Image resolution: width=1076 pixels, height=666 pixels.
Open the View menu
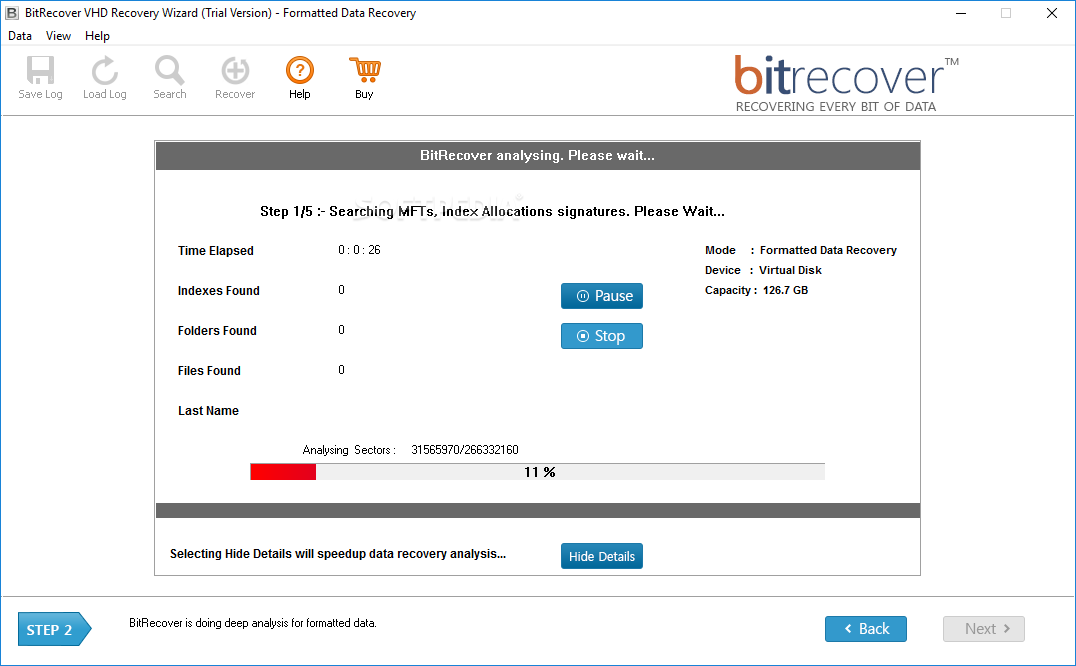58,36
